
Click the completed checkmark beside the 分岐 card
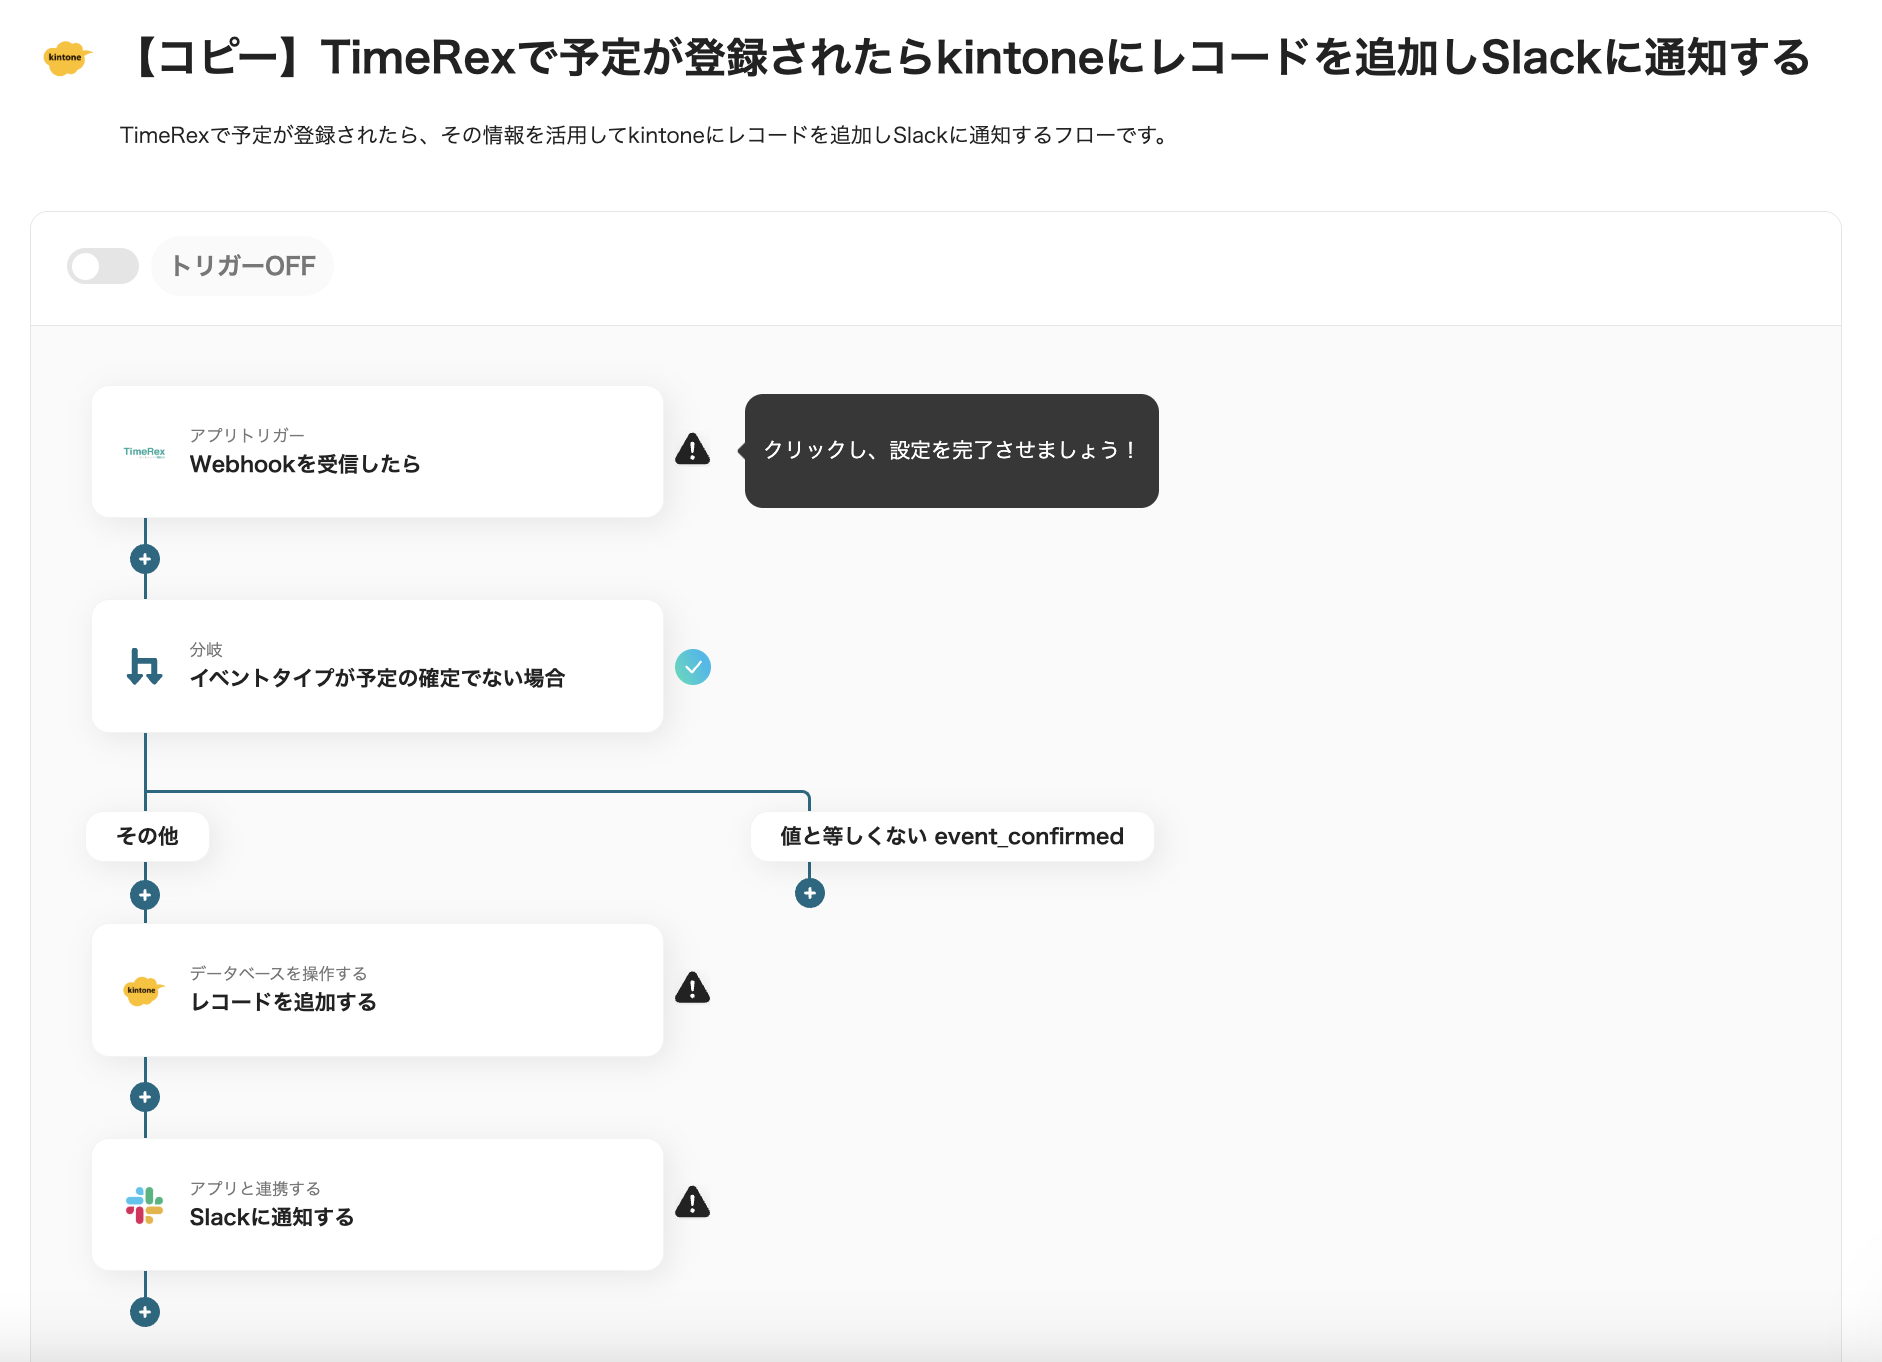click(x=693, y=667)
